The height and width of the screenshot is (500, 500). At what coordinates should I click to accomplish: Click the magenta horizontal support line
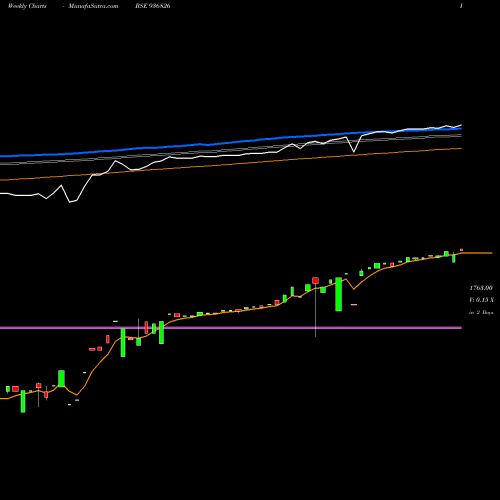click(x=231, y=328)
